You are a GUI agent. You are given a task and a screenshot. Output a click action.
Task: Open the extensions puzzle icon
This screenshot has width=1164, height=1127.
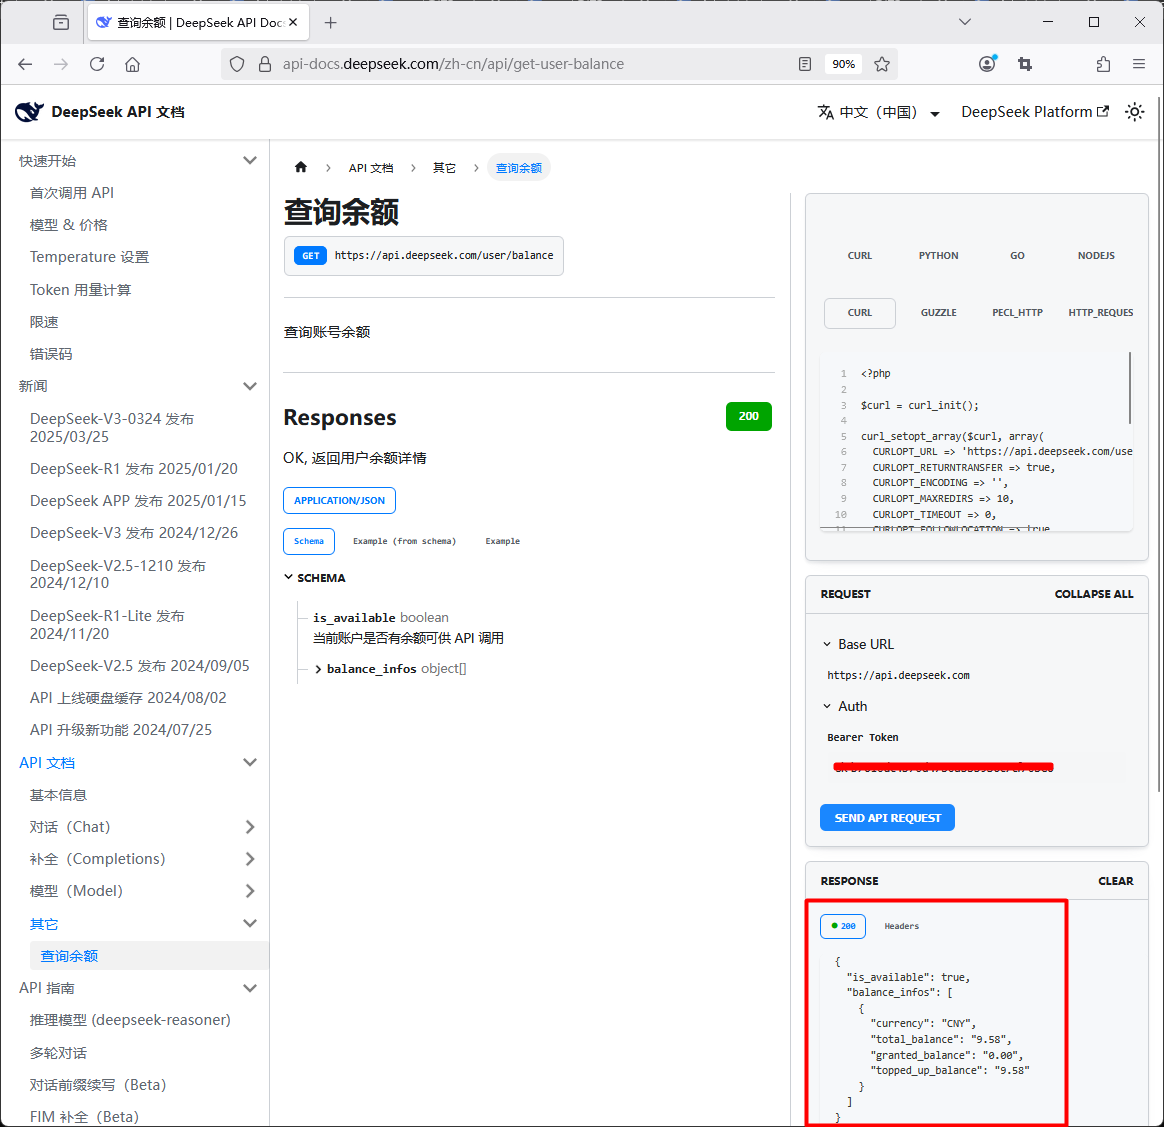tap(1103, 65)
